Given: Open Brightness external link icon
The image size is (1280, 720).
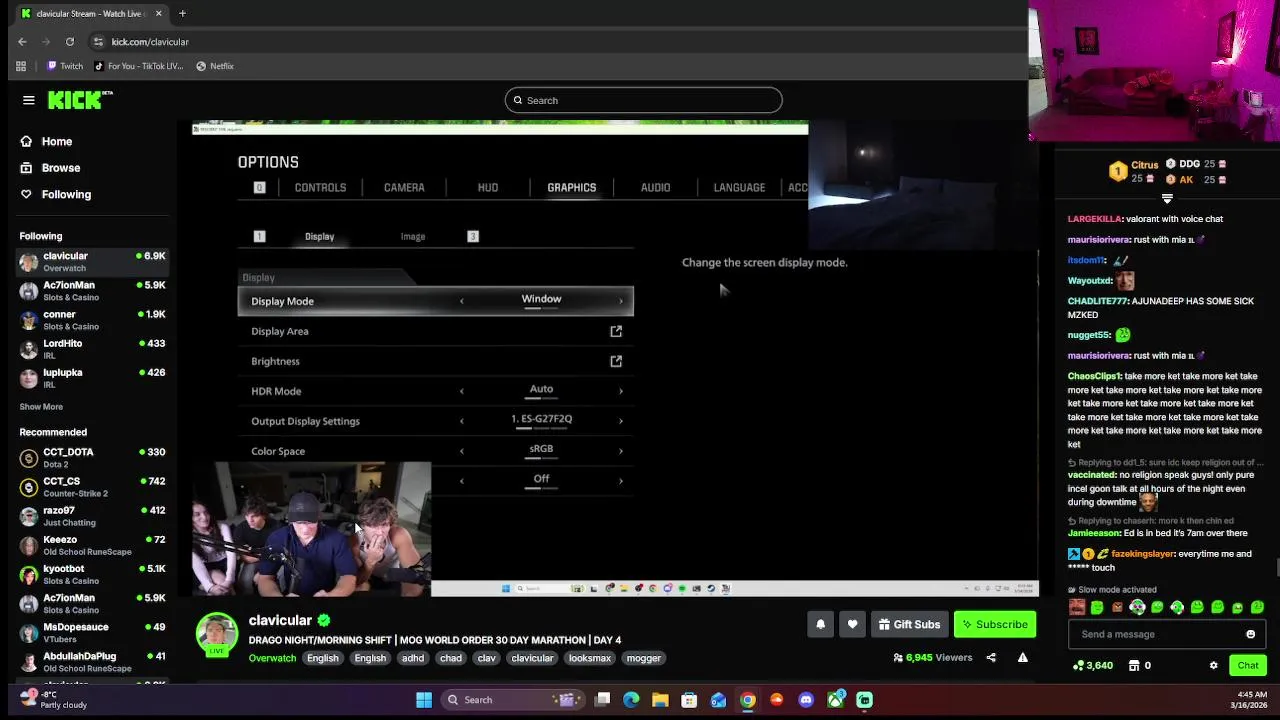Looking at the screenshot, I should (x=616, y=361).
